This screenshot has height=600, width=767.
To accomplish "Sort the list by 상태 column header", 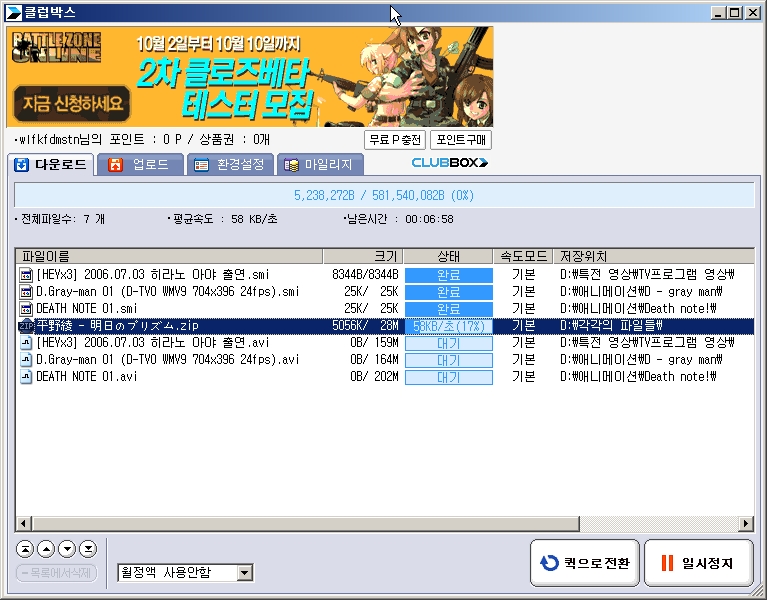I will pos(448,257).
